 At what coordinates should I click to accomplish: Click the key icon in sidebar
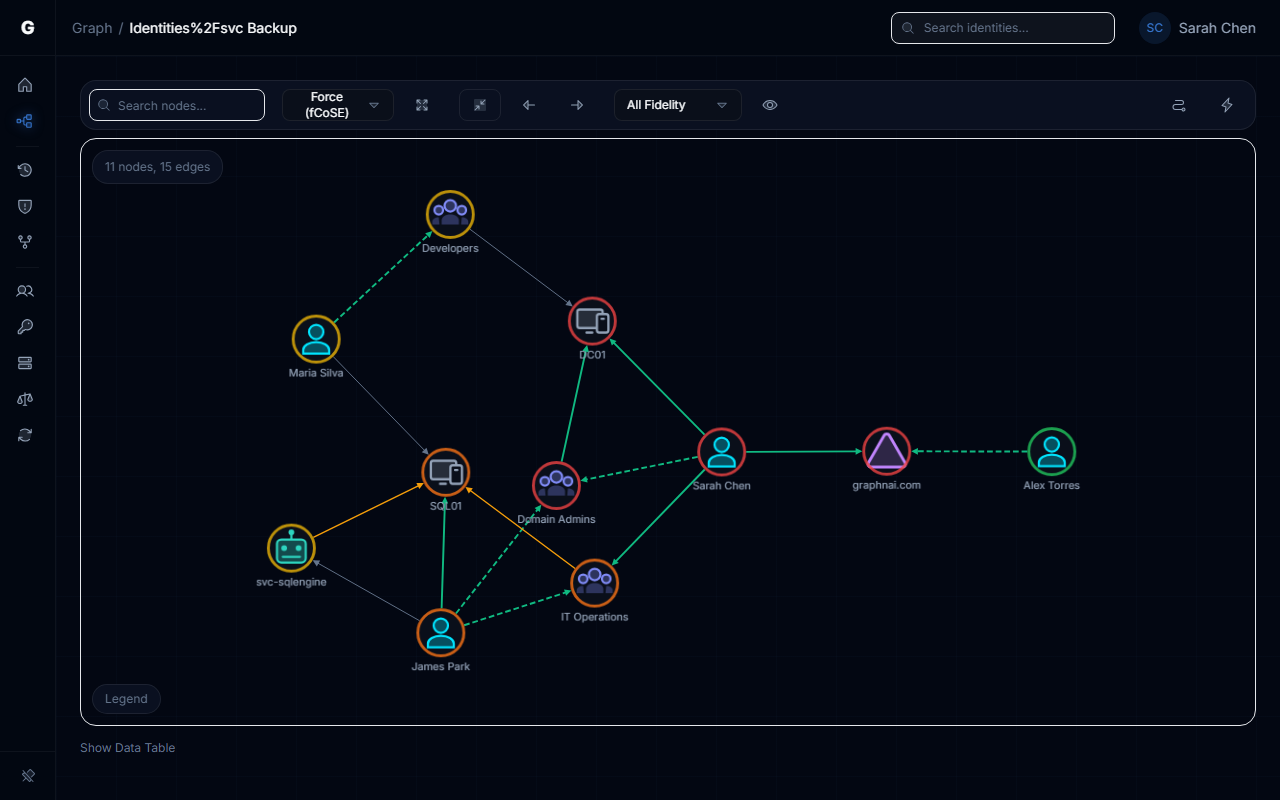[25, 327]
